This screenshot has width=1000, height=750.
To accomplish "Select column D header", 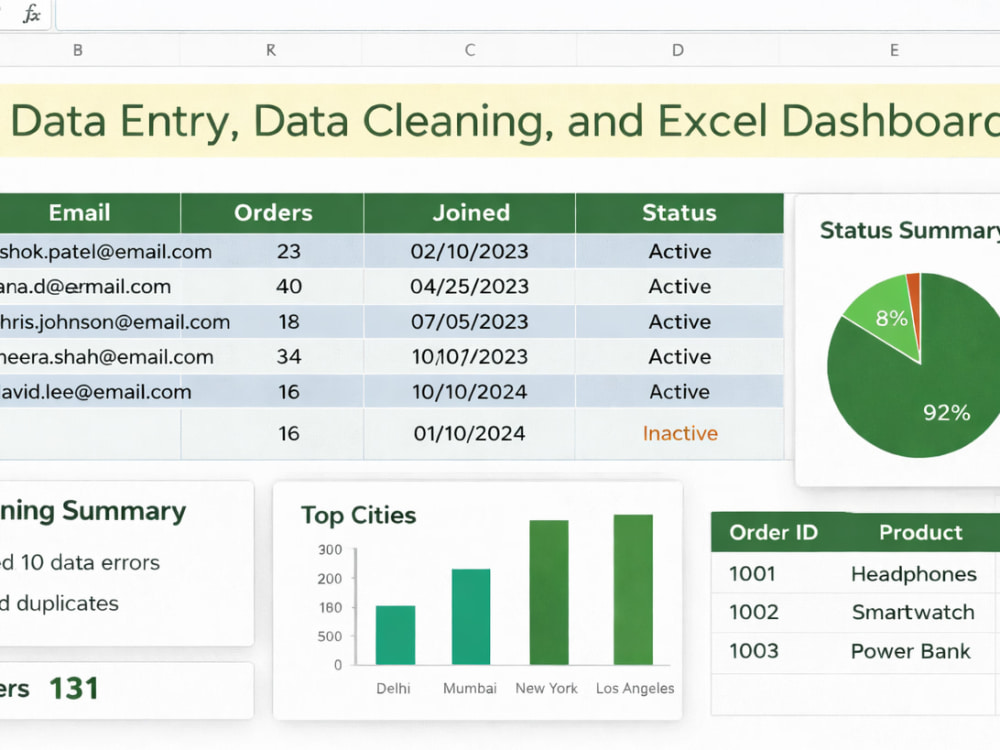I will click(x=678, y=50).
